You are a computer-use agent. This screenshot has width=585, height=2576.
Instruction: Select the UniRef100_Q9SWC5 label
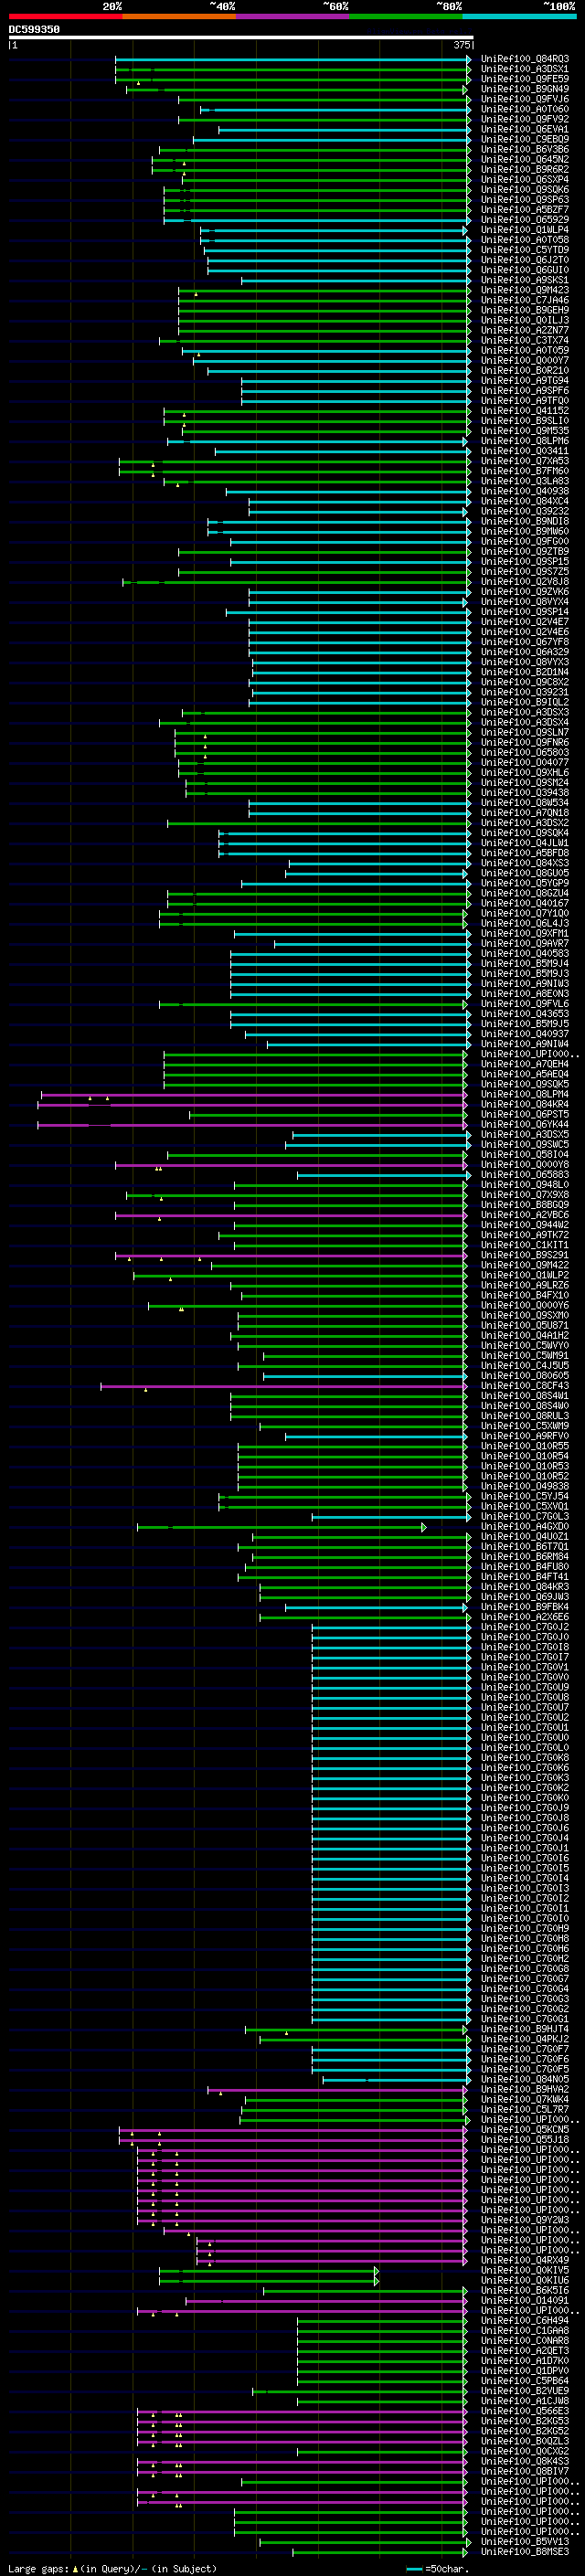pyautogui.click(x=525, y=1144)
